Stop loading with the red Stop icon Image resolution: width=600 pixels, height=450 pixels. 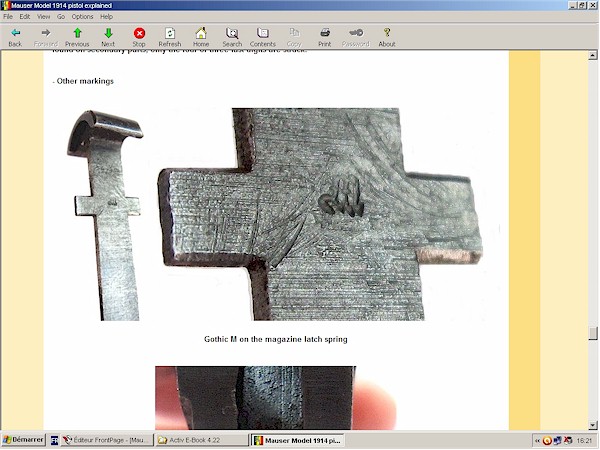(x=139, y=37)
